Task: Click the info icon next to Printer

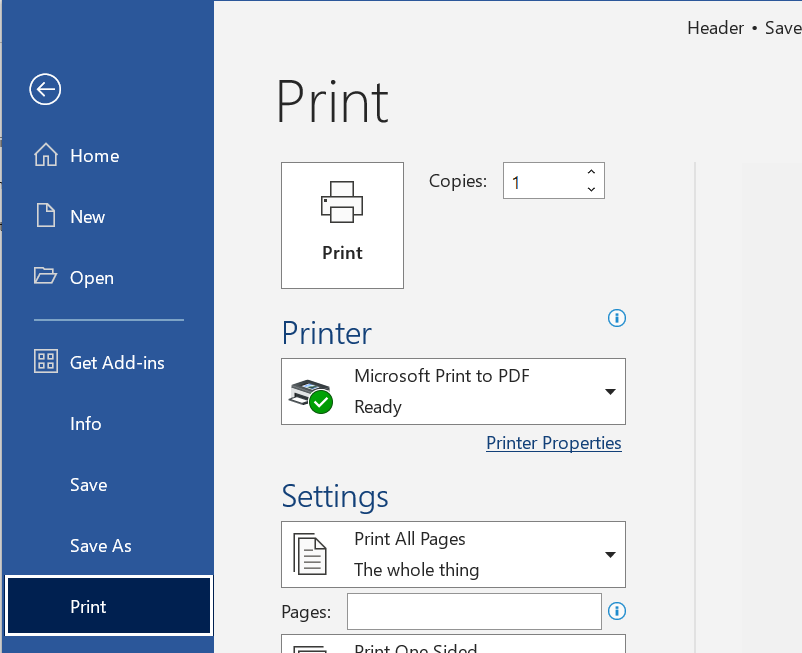Action: tap(616, 318)
